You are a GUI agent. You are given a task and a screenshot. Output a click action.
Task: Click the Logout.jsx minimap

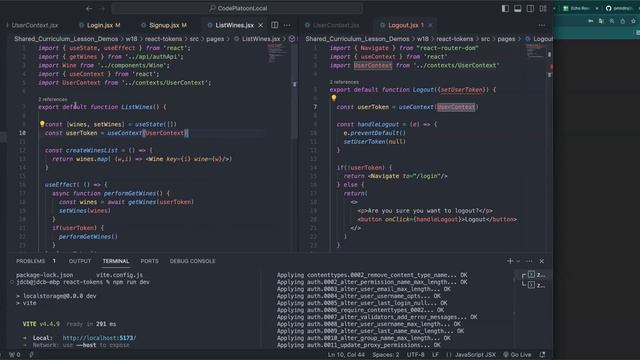point(536,51)
